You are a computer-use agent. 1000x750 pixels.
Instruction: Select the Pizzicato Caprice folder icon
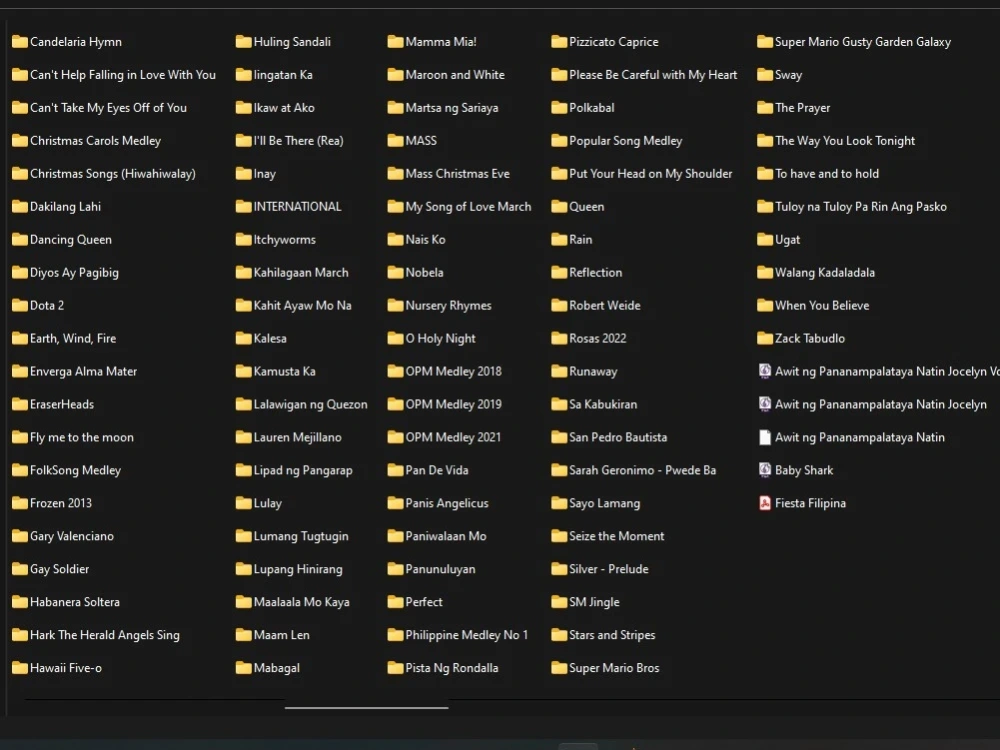pyautogui.click(x=559, y=41)
